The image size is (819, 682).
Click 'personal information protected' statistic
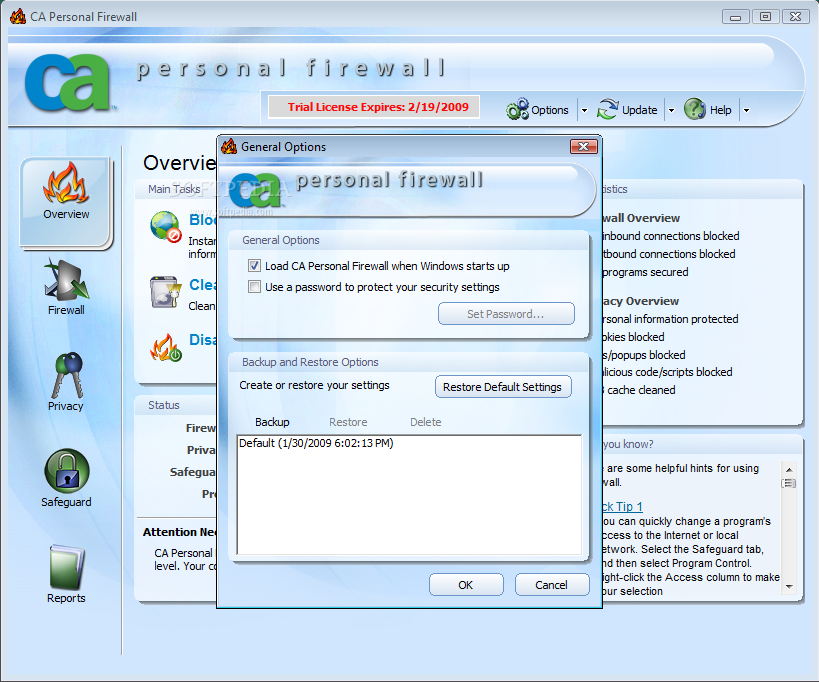pyautogui.click(x=670, y=319)
